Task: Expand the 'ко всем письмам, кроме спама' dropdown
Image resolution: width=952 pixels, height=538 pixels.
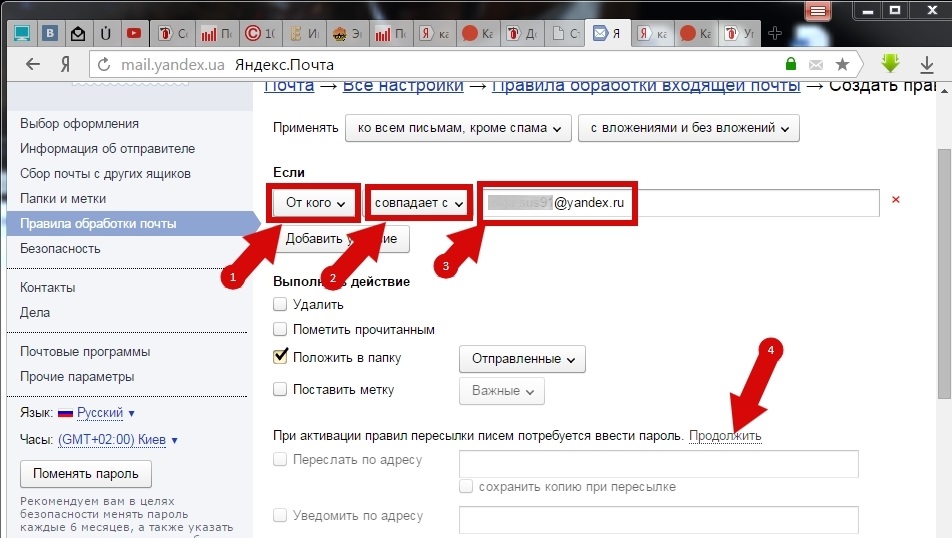Action: 458,128
